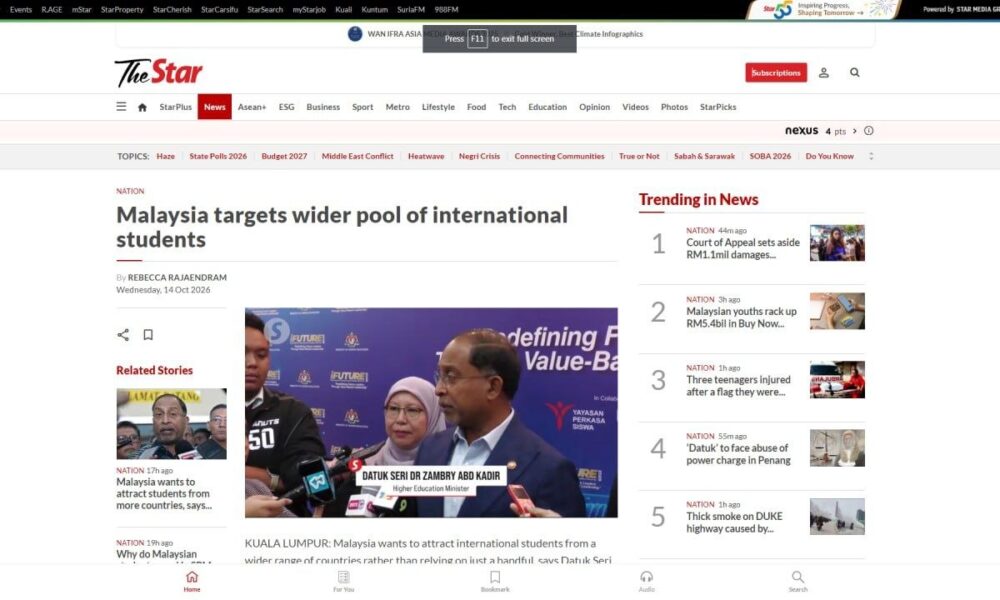The width and height of the screenshot is (1000, 600).
Task: Open Audio in bottom bar
Action: tap(647, 581)
